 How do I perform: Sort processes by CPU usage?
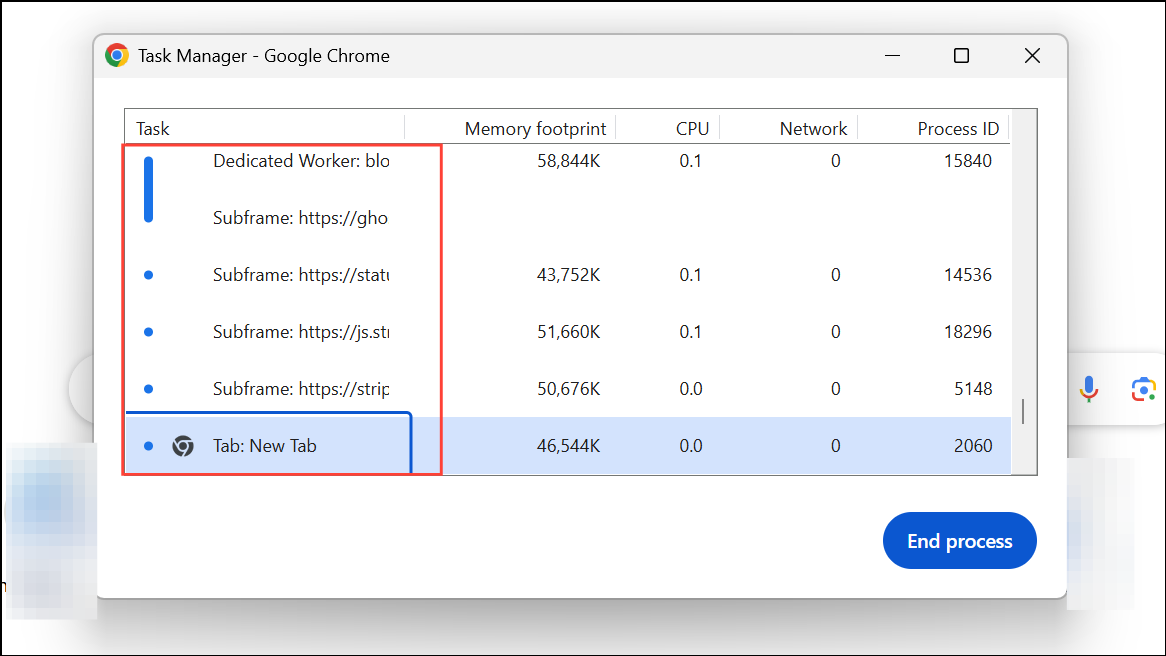pyautogui.click(x=692, y=128)
